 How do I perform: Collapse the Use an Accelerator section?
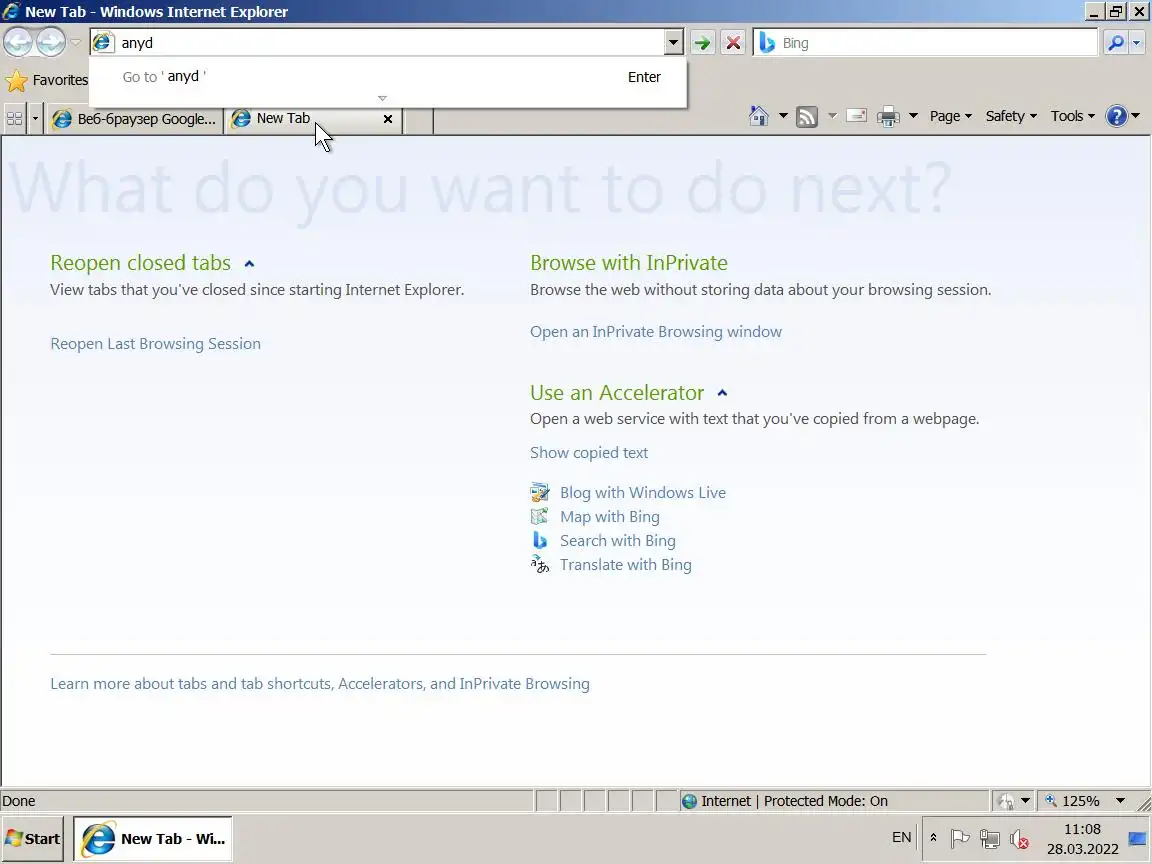pyautogui.click(x=722, y=393)
